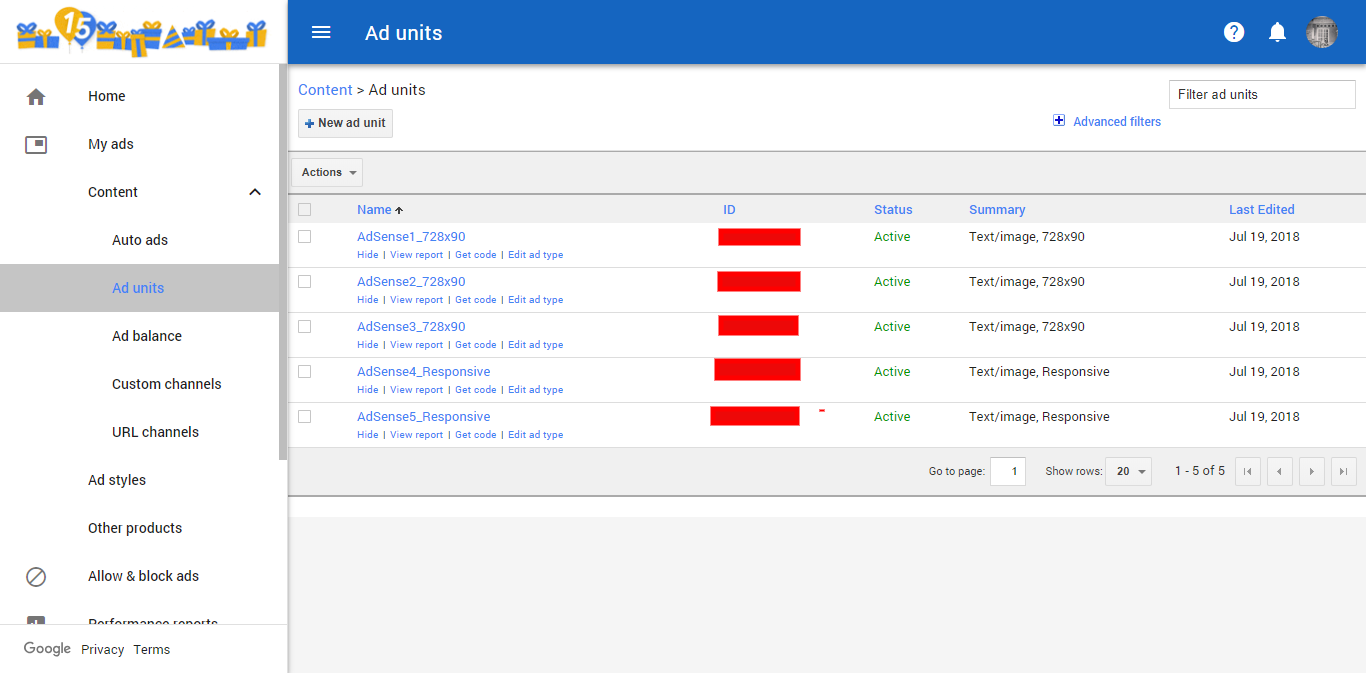Click Get code for AdSense1_728x90
The height and width of the screenshot is (673, 1366).
click(x=476, y=255)
